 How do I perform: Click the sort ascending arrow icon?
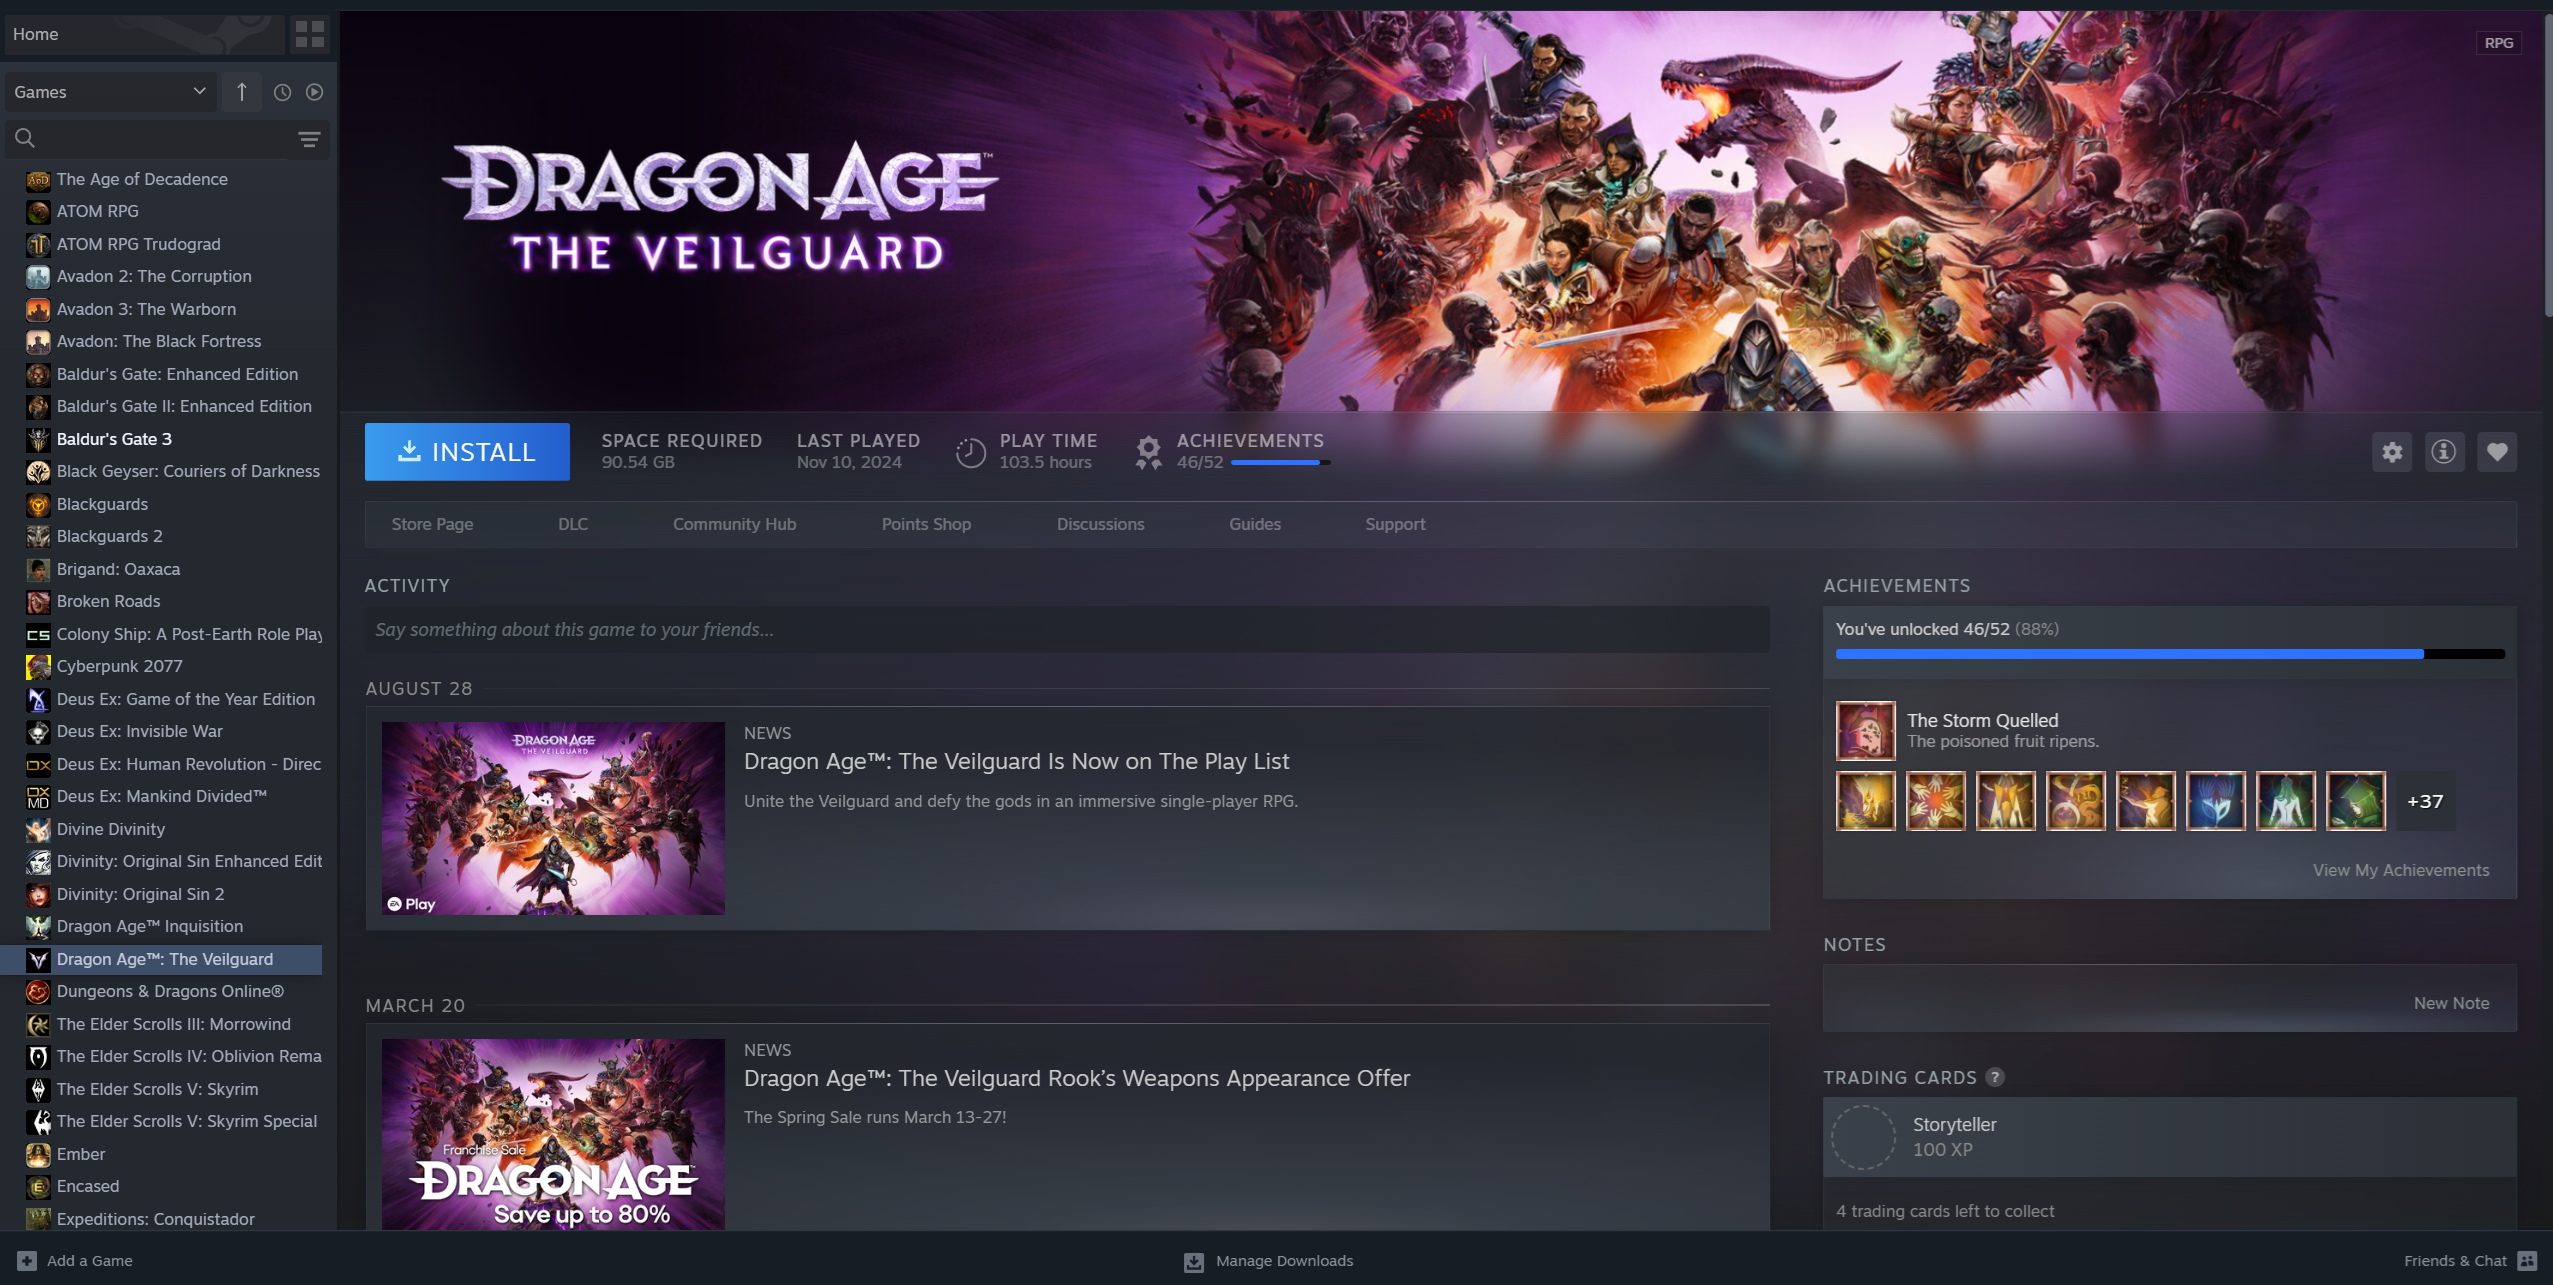tap(242, 92)
